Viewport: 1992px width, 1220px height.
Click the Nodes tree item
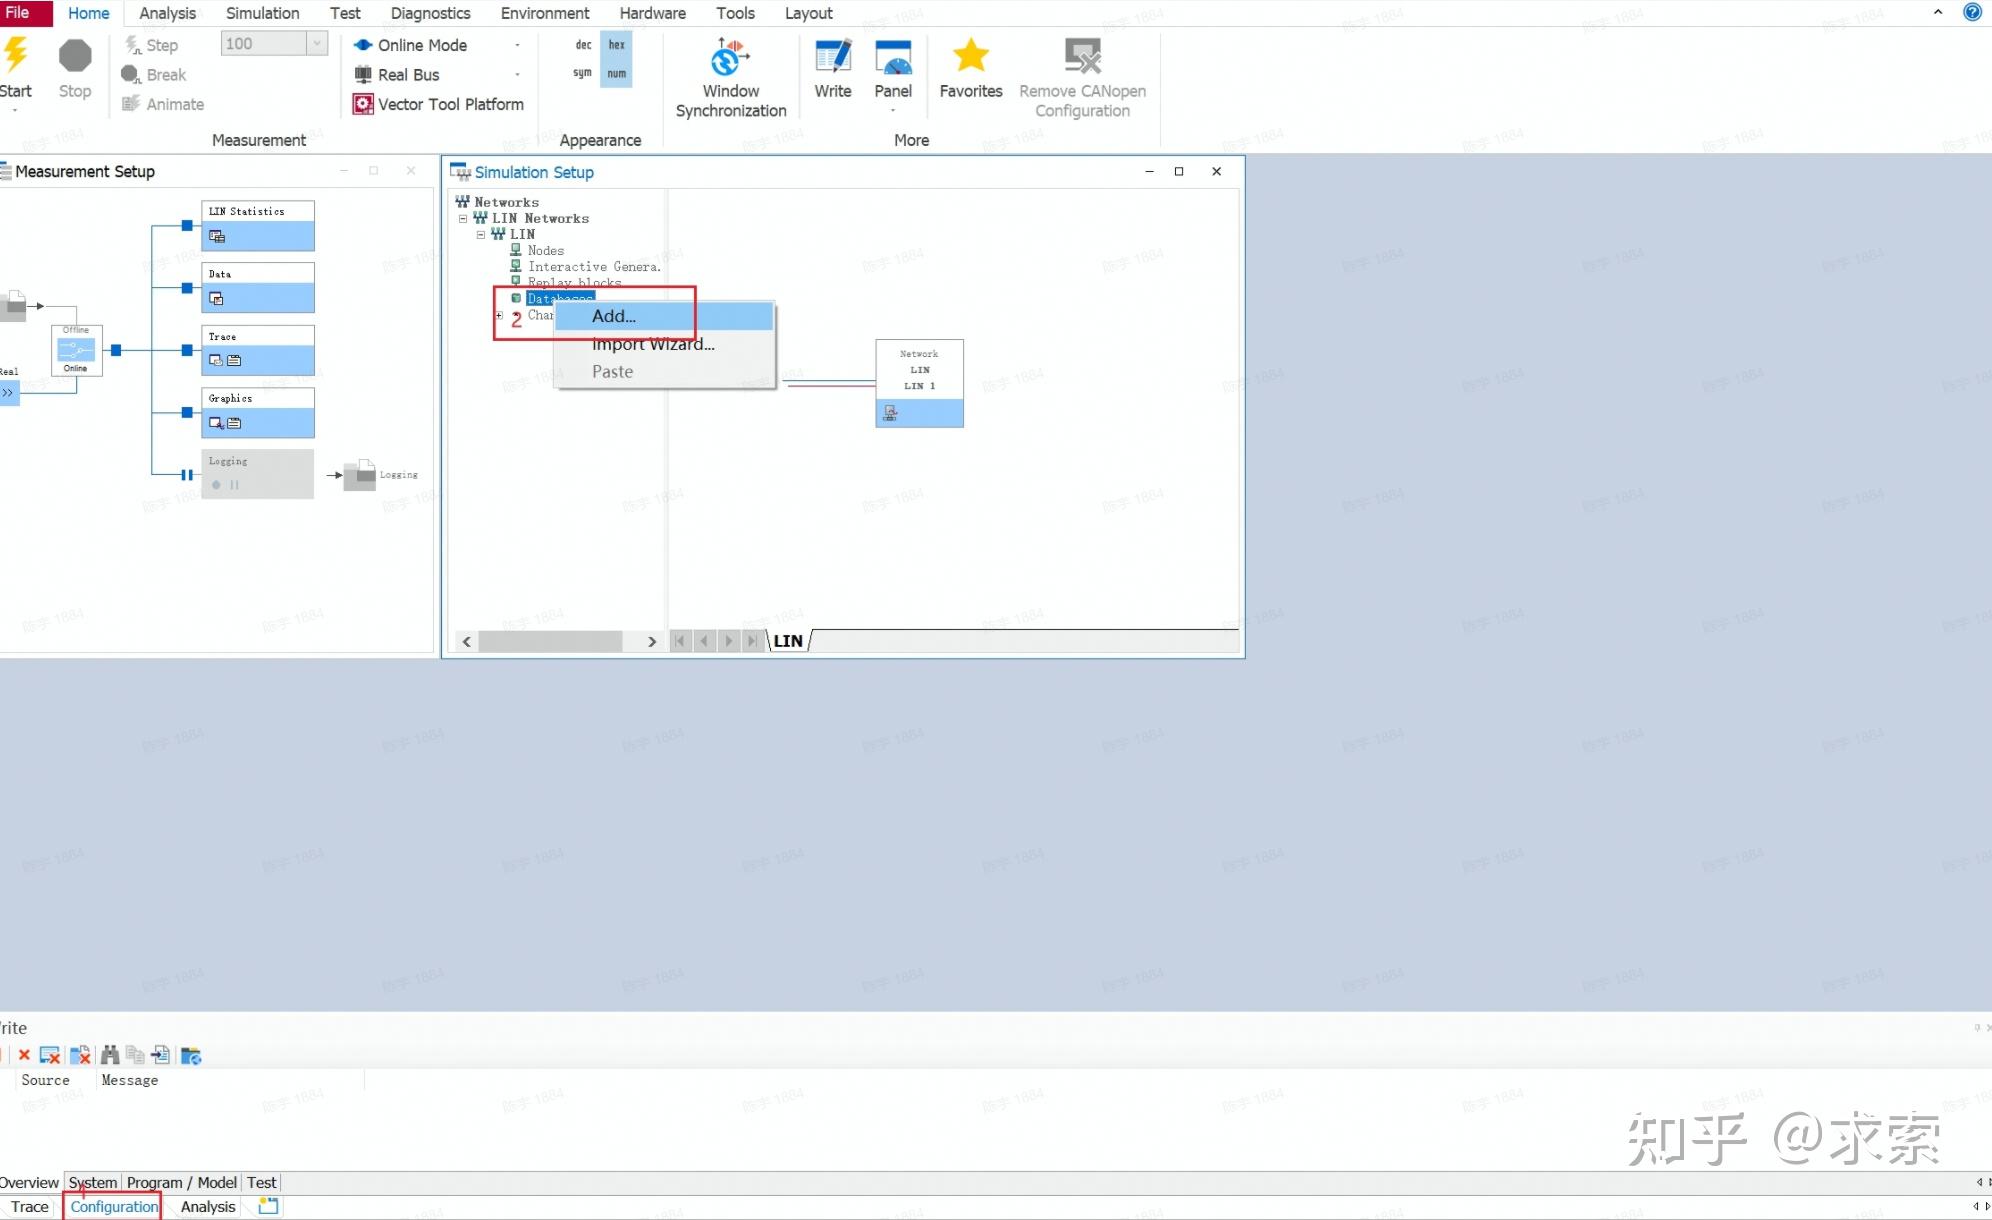[545, 250]
